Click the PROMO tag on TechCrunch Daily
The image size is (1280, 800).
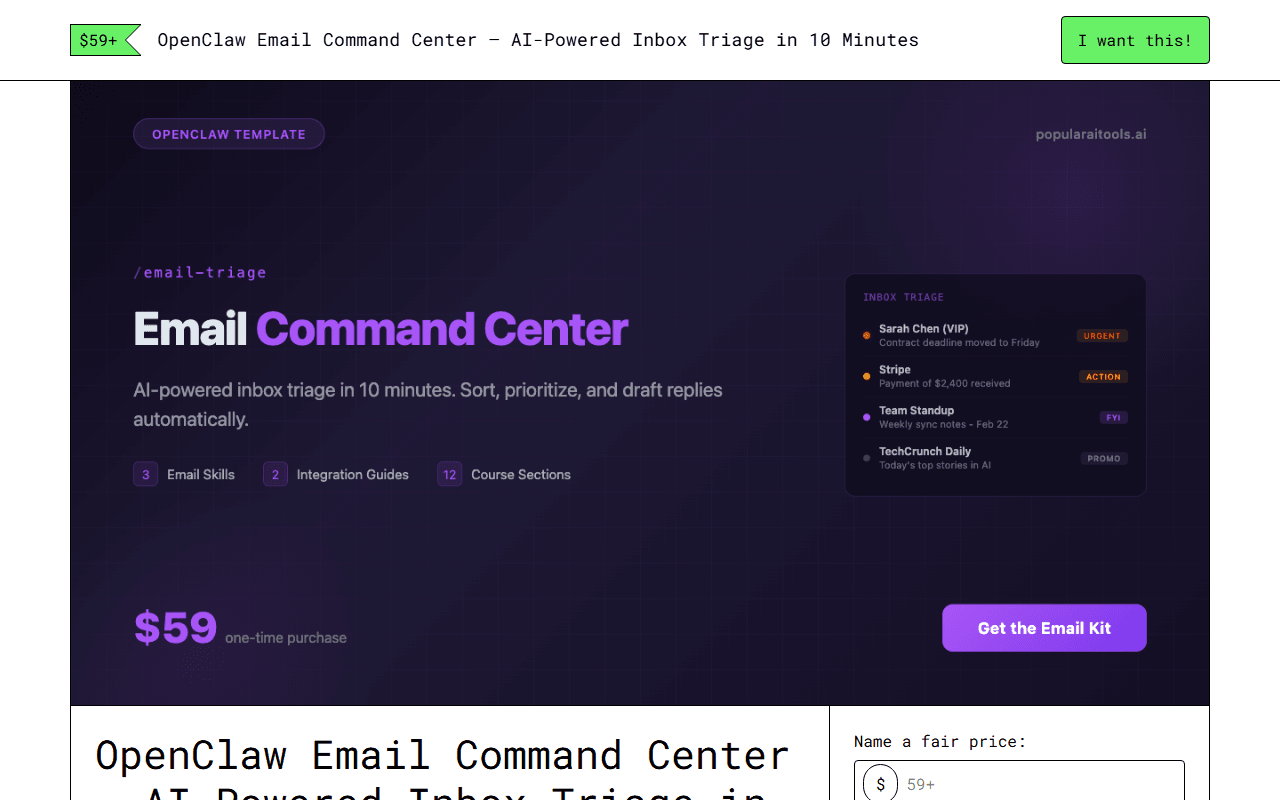[x=1103, y=458]
